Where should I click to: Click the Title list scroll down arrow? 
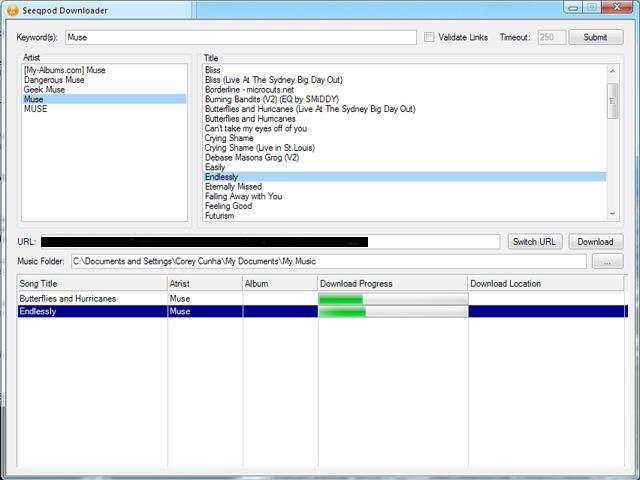click(612, 214)
